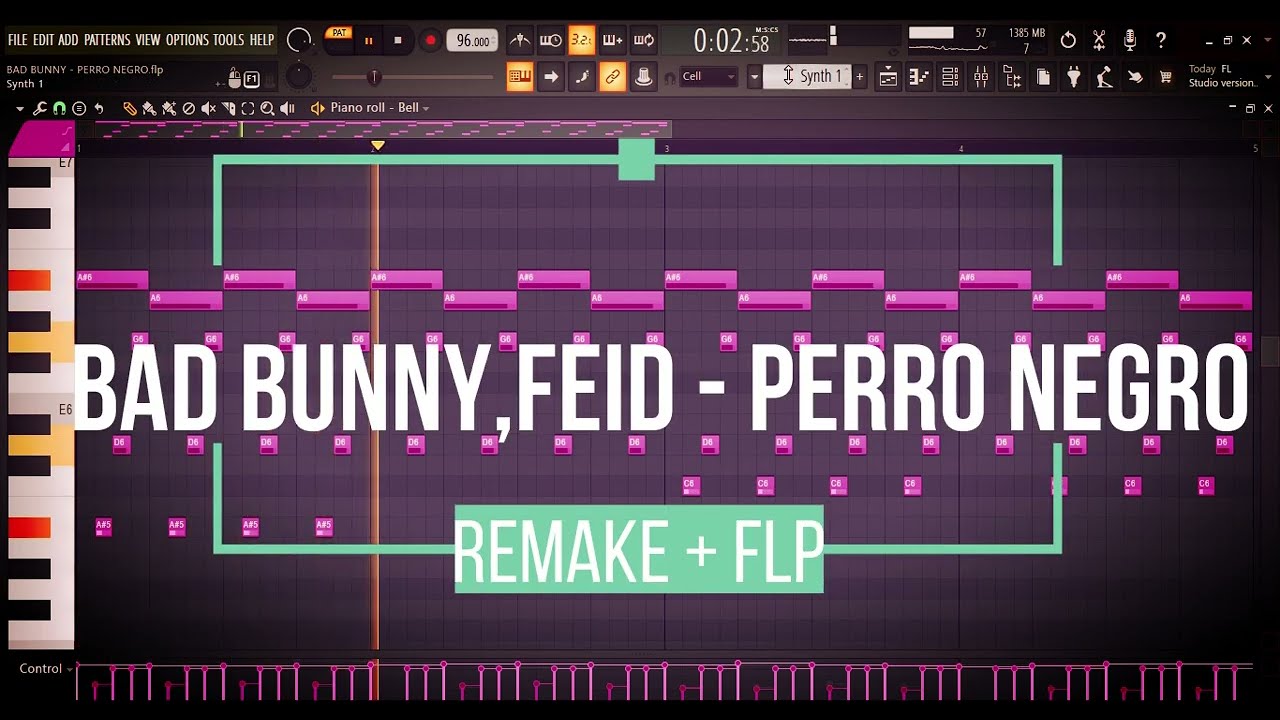Stop playback with the stop button
Screen dimensions: 1280x720
click(x=398, y=41)
